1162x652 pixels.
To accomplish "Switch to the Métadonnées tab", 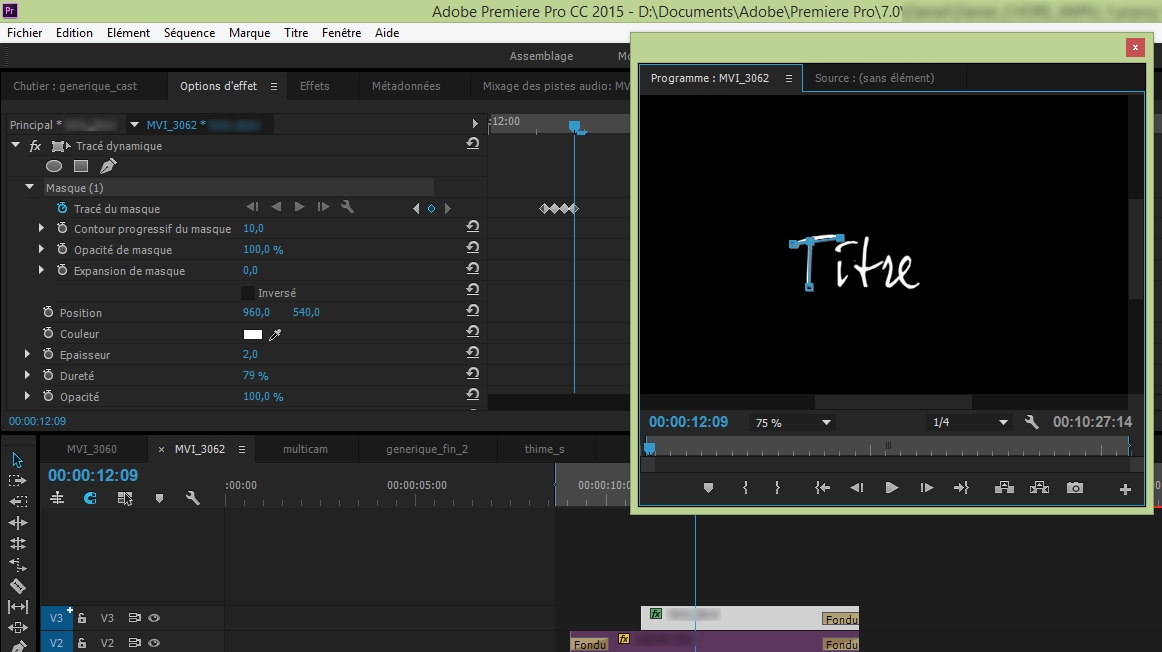I will coord(405,86).
